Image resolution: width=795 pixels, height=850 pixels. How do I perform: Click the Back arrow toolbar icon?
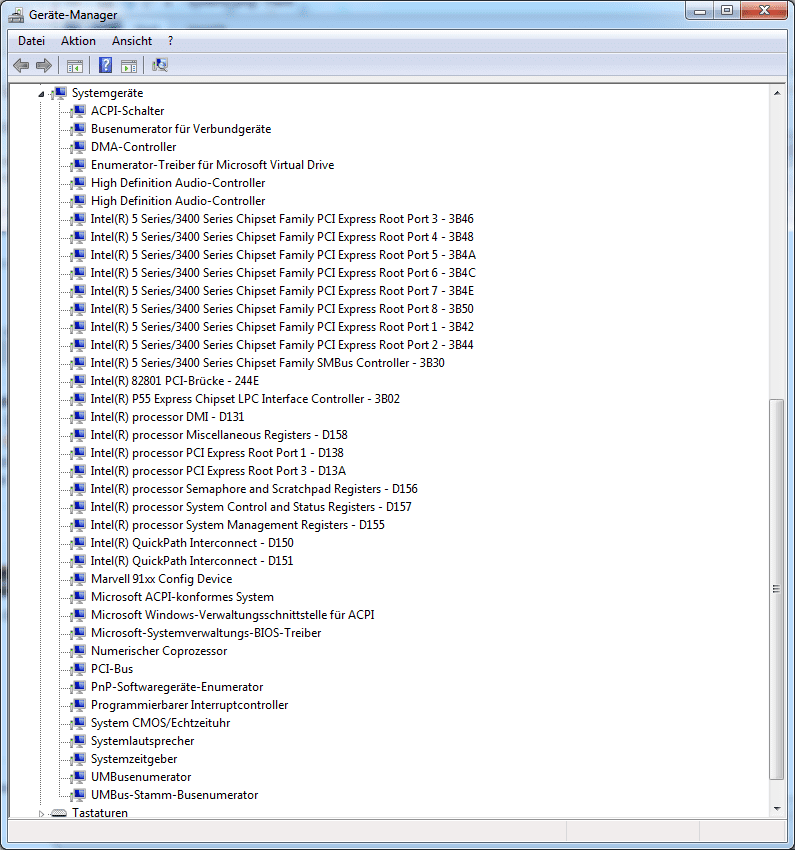[x=21, y=66]
